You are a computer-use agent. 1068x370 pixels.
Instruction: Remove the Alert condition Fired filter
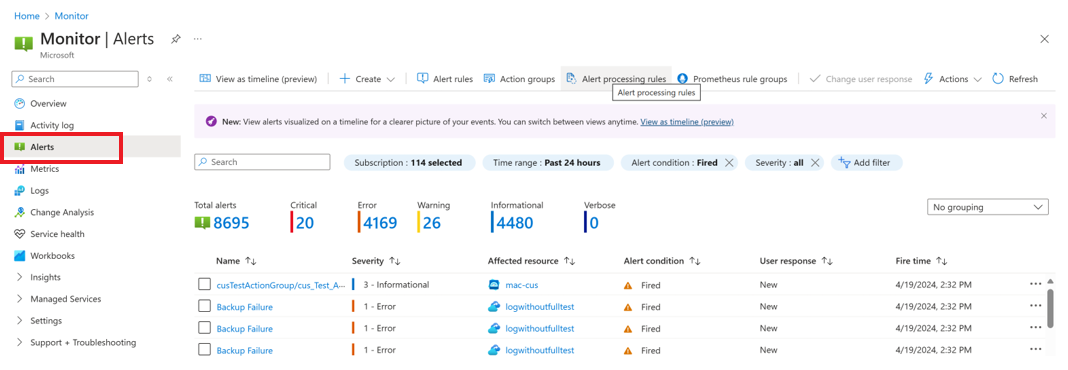(x=729, y=163)
